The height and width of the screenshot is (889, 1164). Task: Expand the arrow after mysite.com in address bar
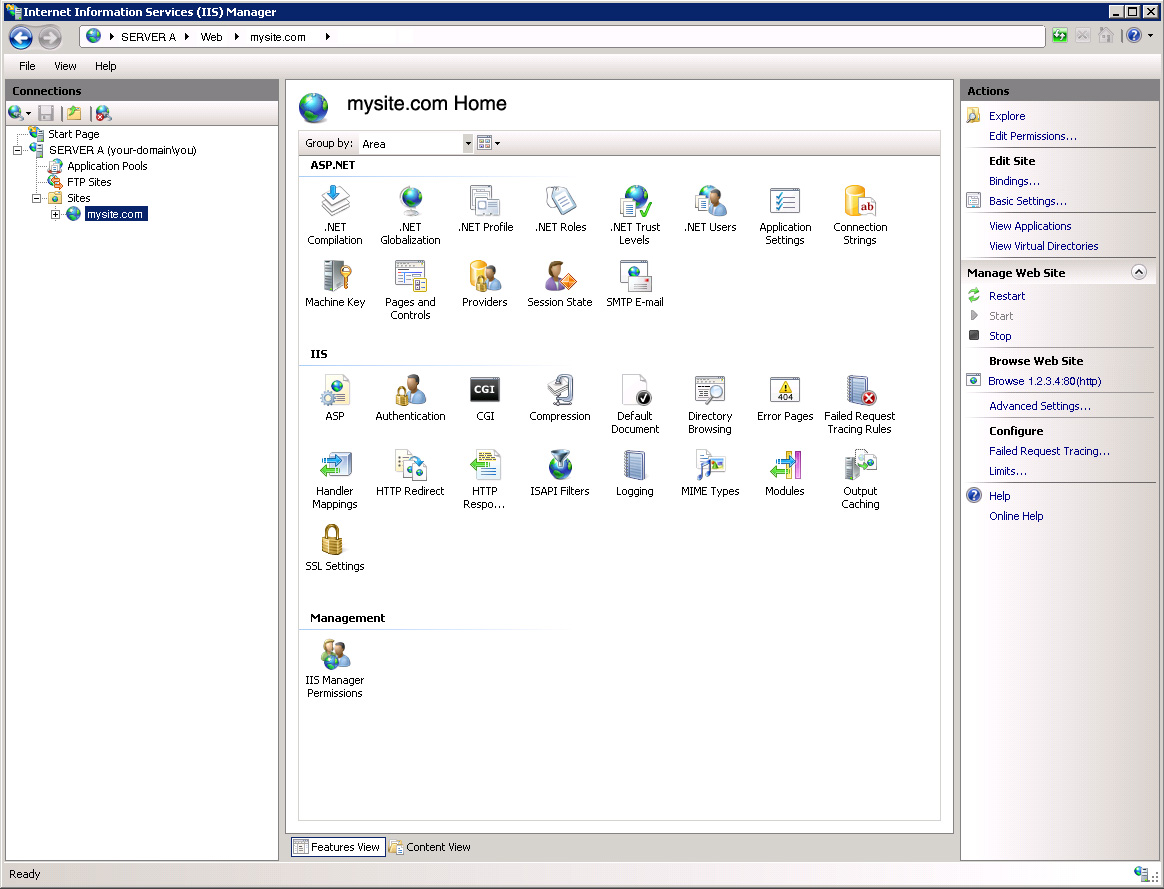click(x=327, y=37)
